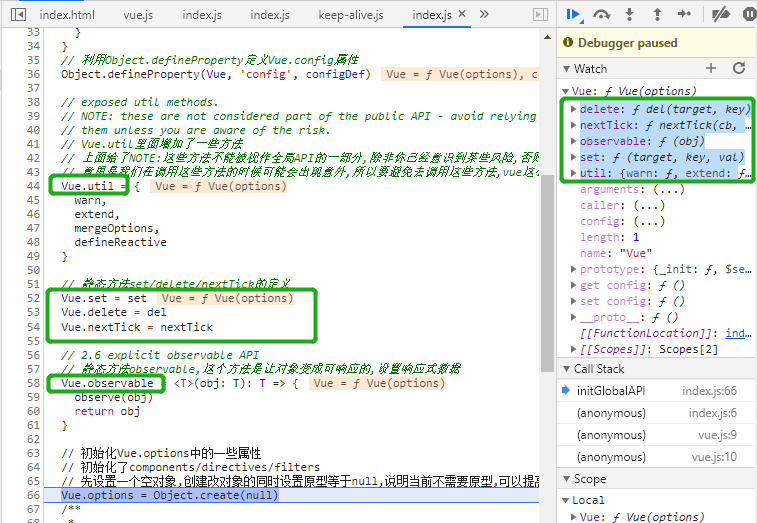
Task: Step out of current function
Action: pyautogui.click(x=657, y=14)
